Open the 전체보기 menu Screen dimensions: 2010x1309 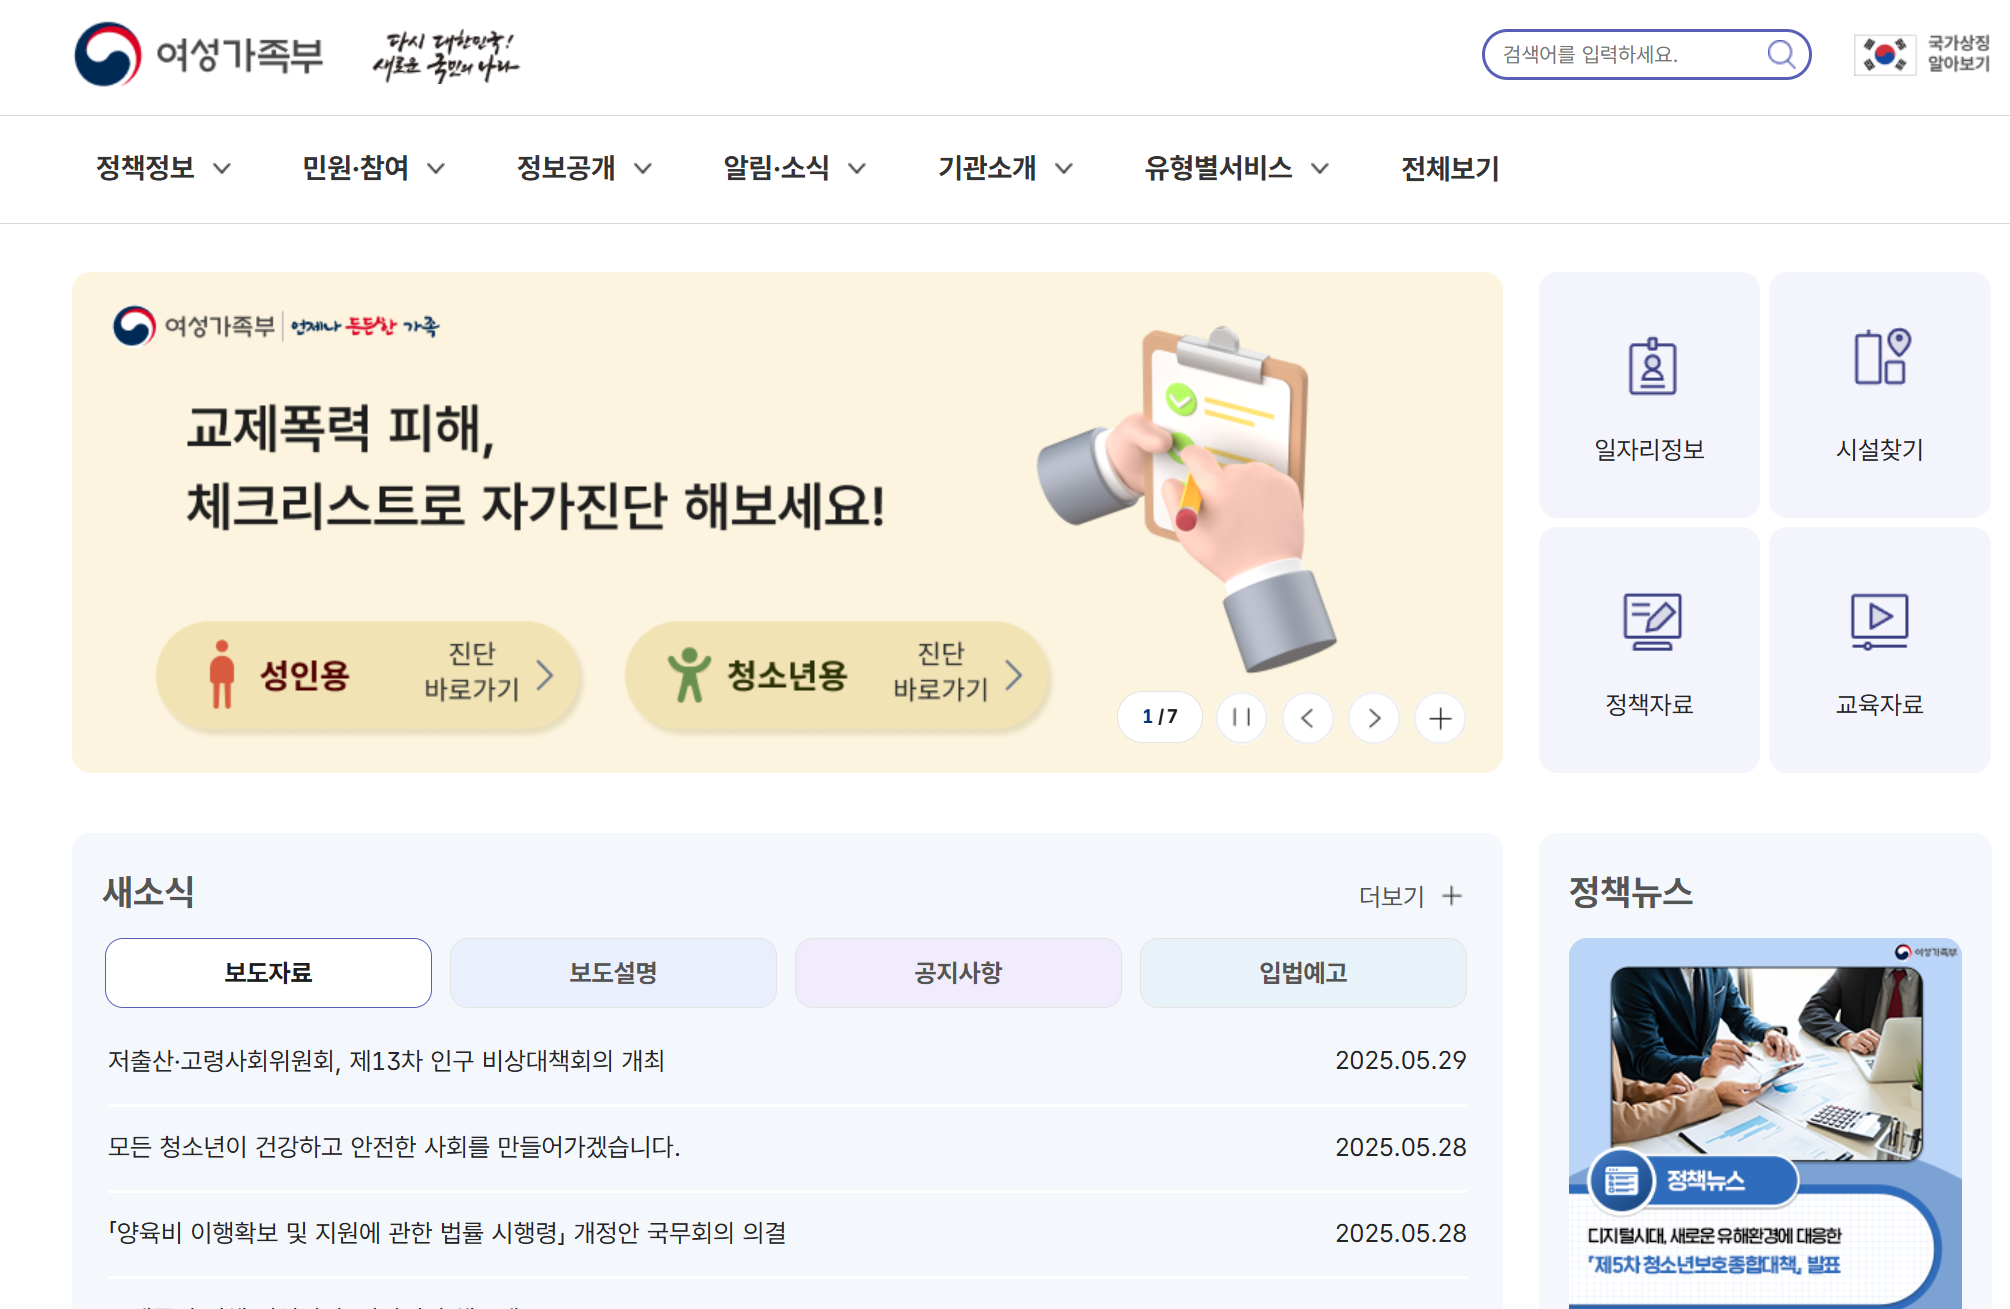point(1450,168)
